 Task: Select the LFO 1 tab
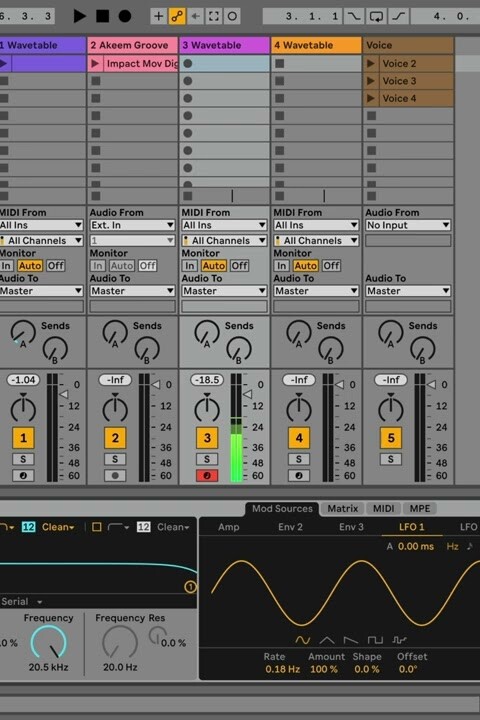click(412, 527)
